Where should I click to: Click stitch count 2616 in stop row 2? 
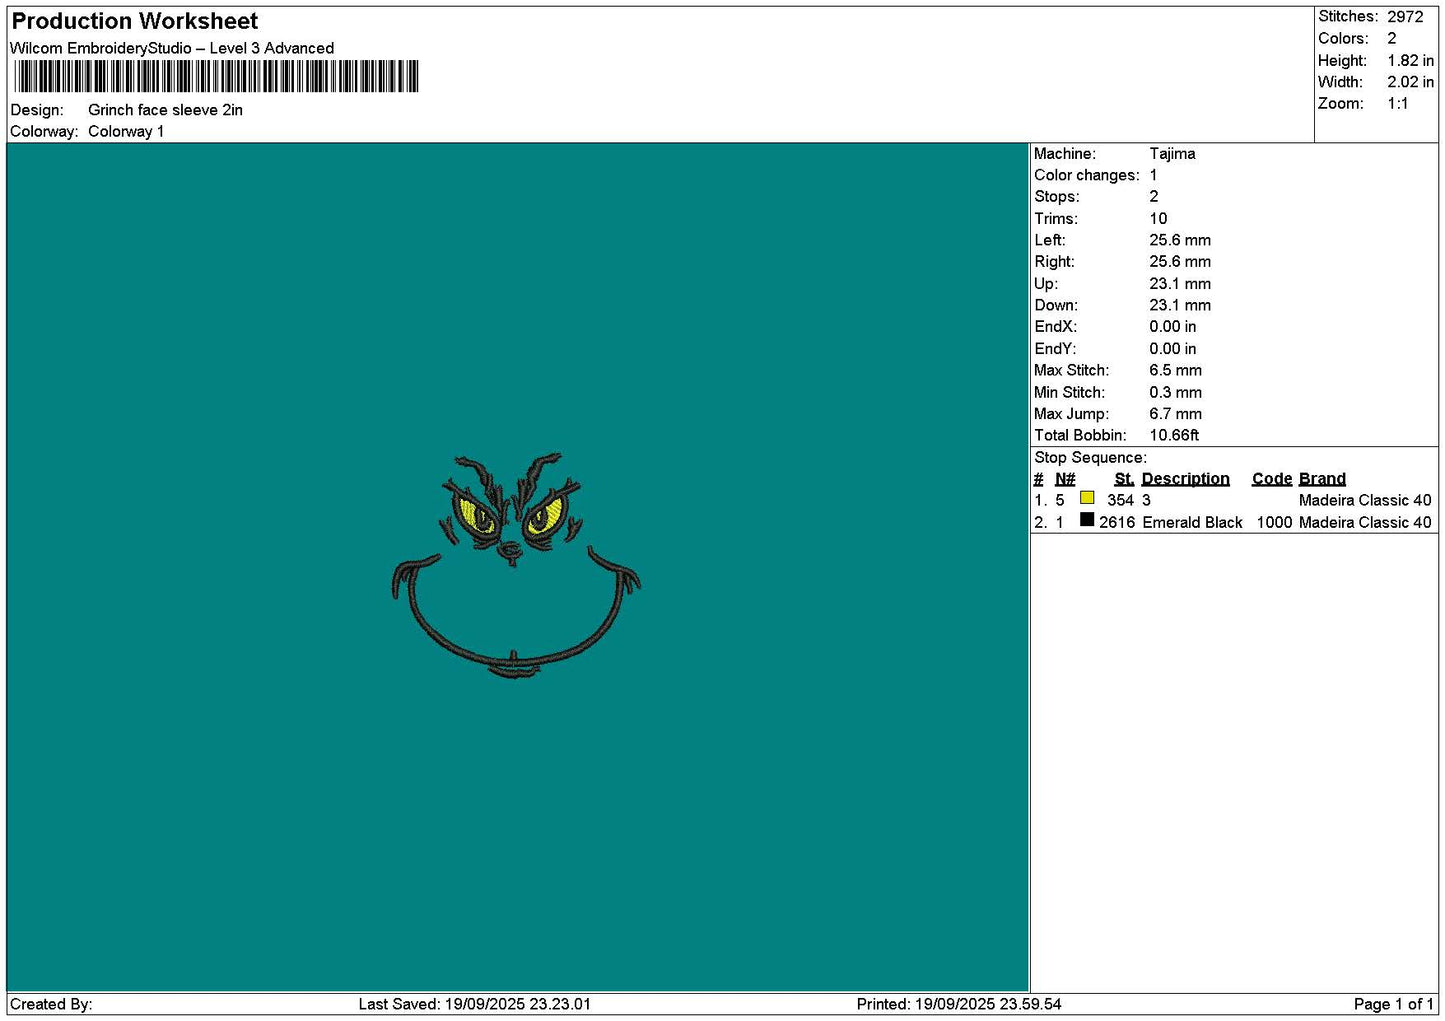(1117, 522)
